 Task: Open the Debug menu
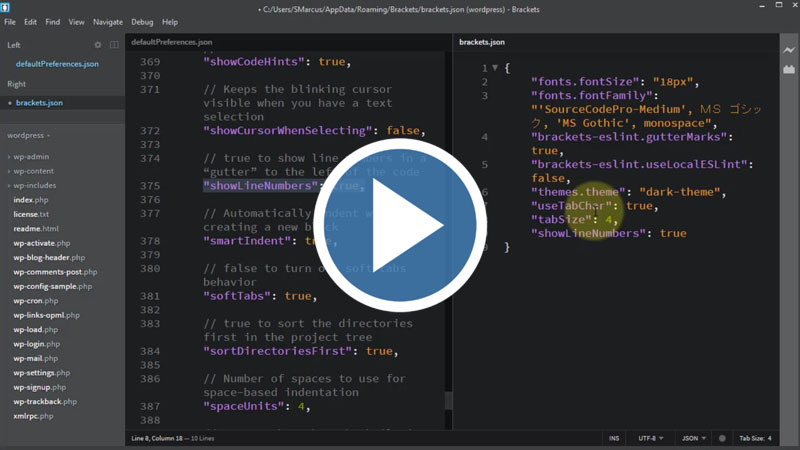[142, 22]
